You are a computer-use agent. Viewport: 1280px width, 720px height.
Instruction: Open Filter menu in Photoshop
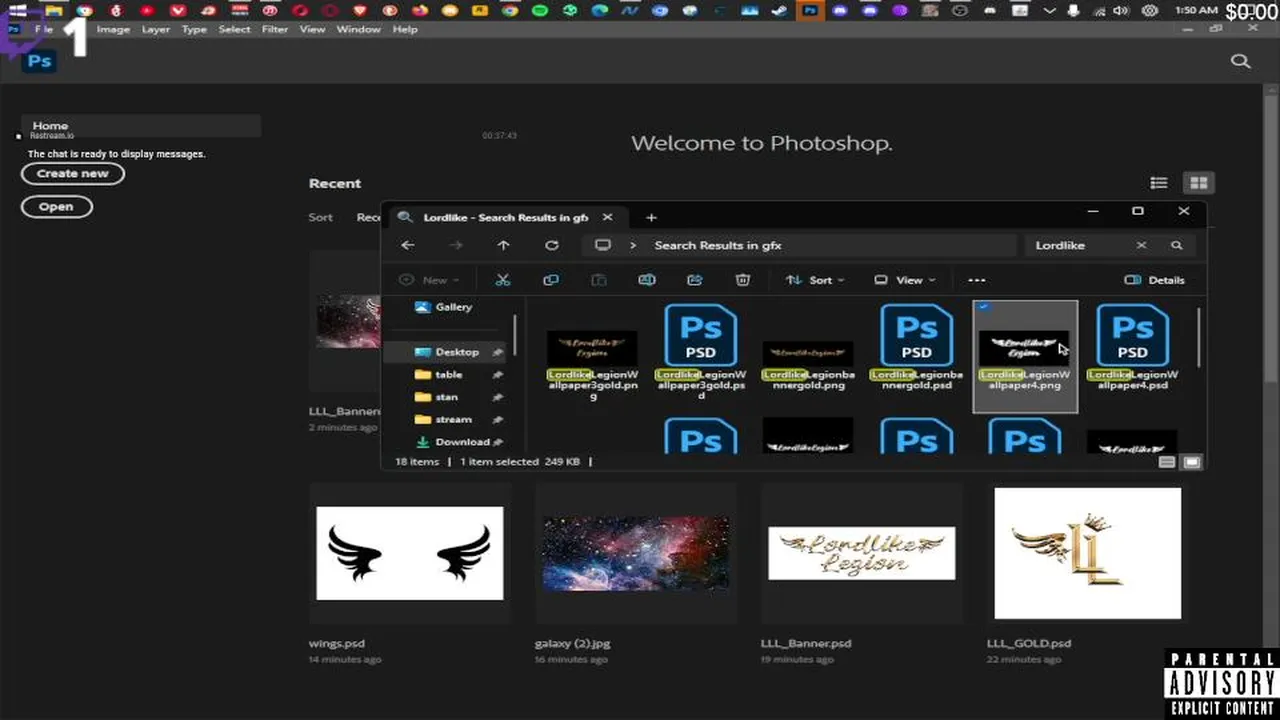coord(275,29)
